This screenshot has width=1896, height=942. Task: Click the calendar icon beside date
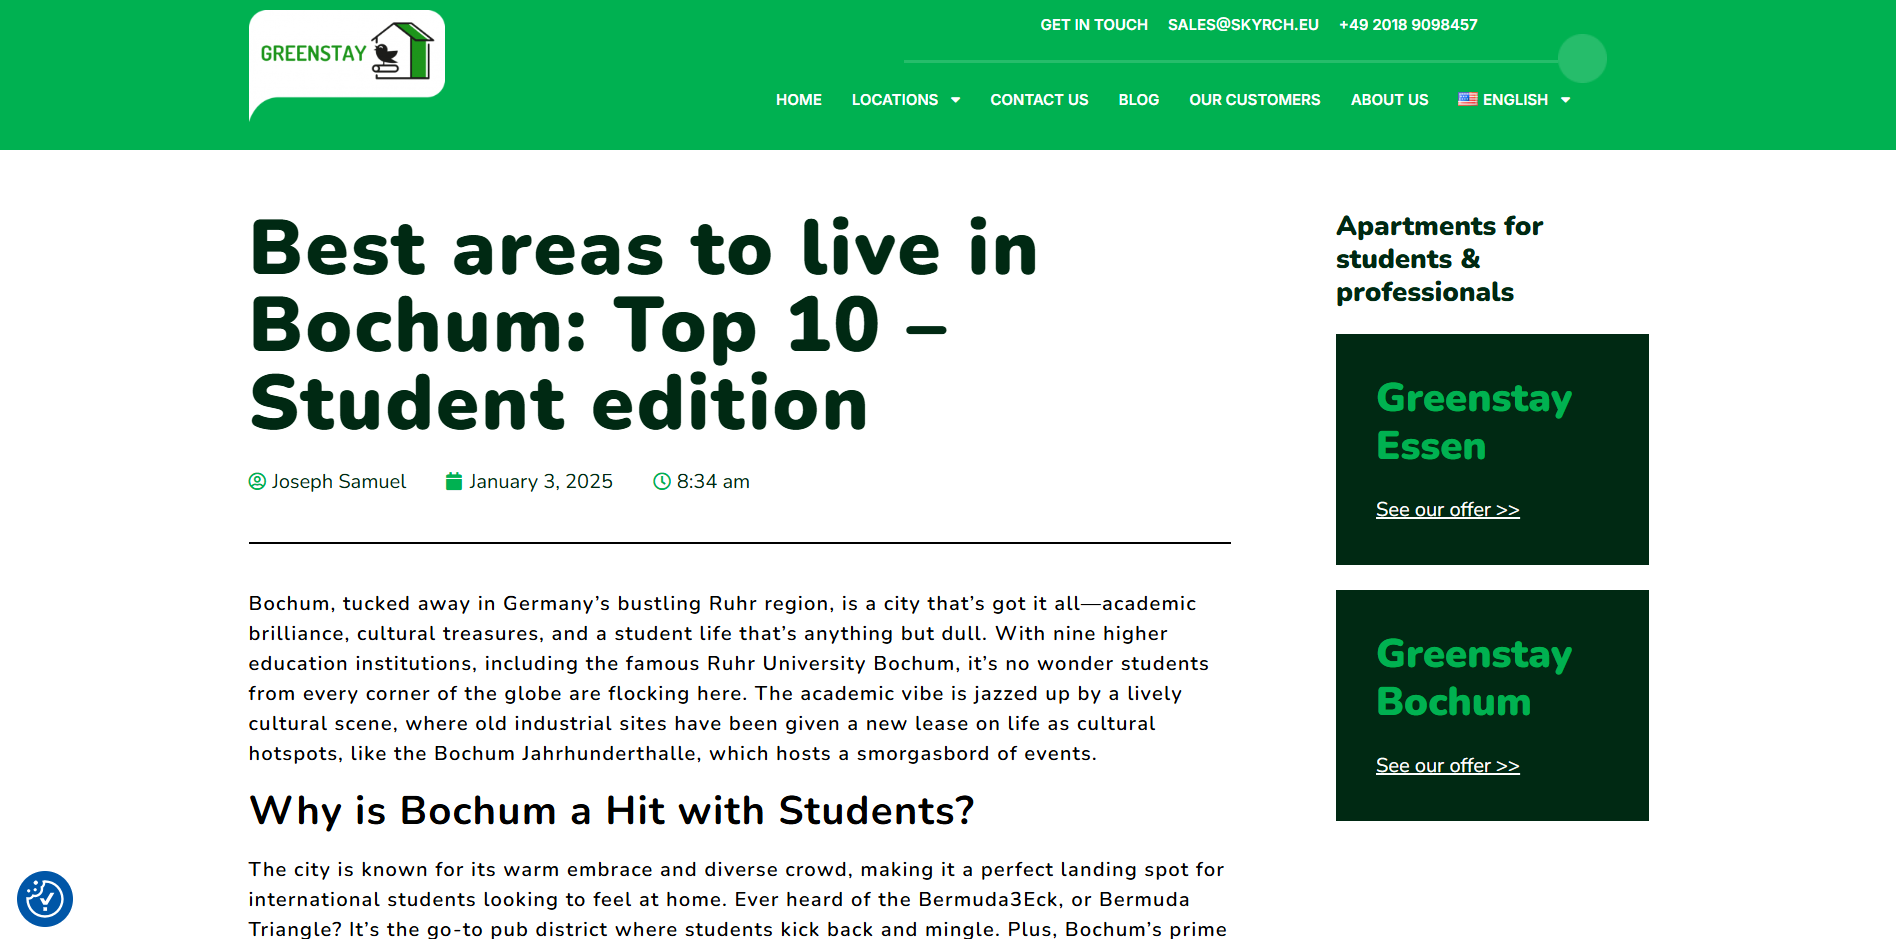pyautogui.click(x=454, y=482)
